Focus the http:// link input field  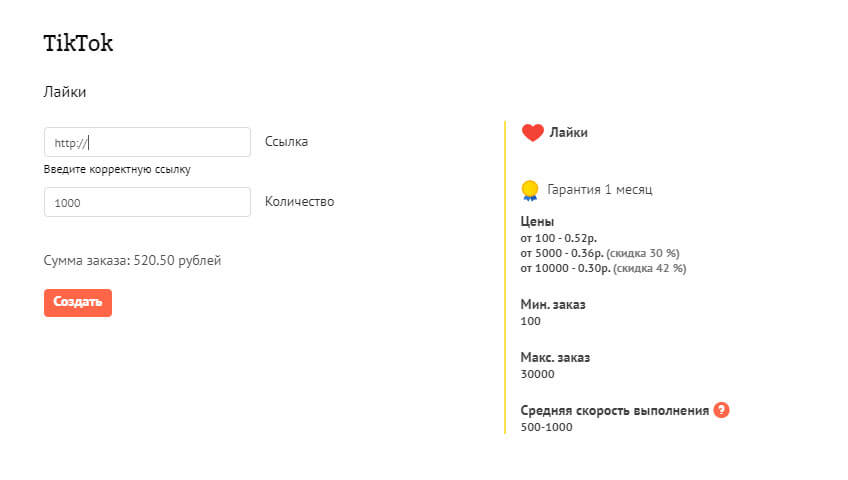(147, 142)
